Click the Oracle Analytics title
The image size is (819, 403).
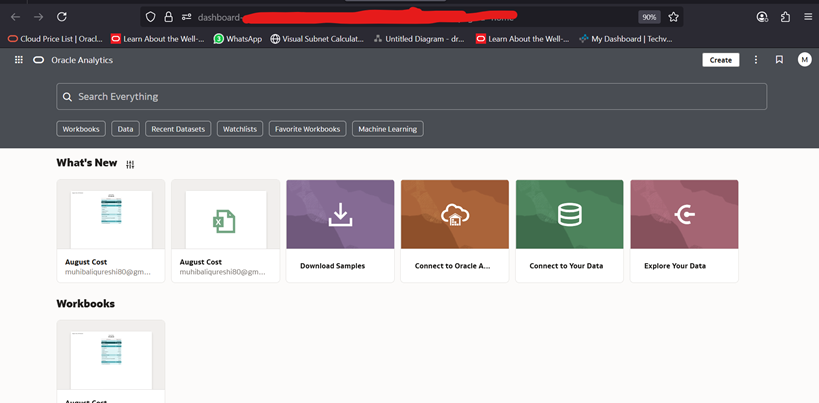(x=82, y=60)
